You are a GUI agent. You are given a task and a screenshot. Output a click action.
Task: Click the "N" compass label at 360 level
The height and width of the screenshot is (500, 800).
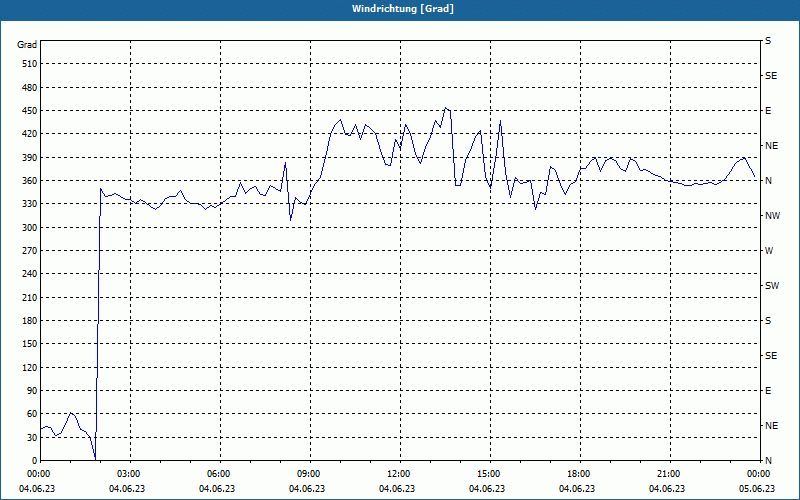tap(769, 181)
